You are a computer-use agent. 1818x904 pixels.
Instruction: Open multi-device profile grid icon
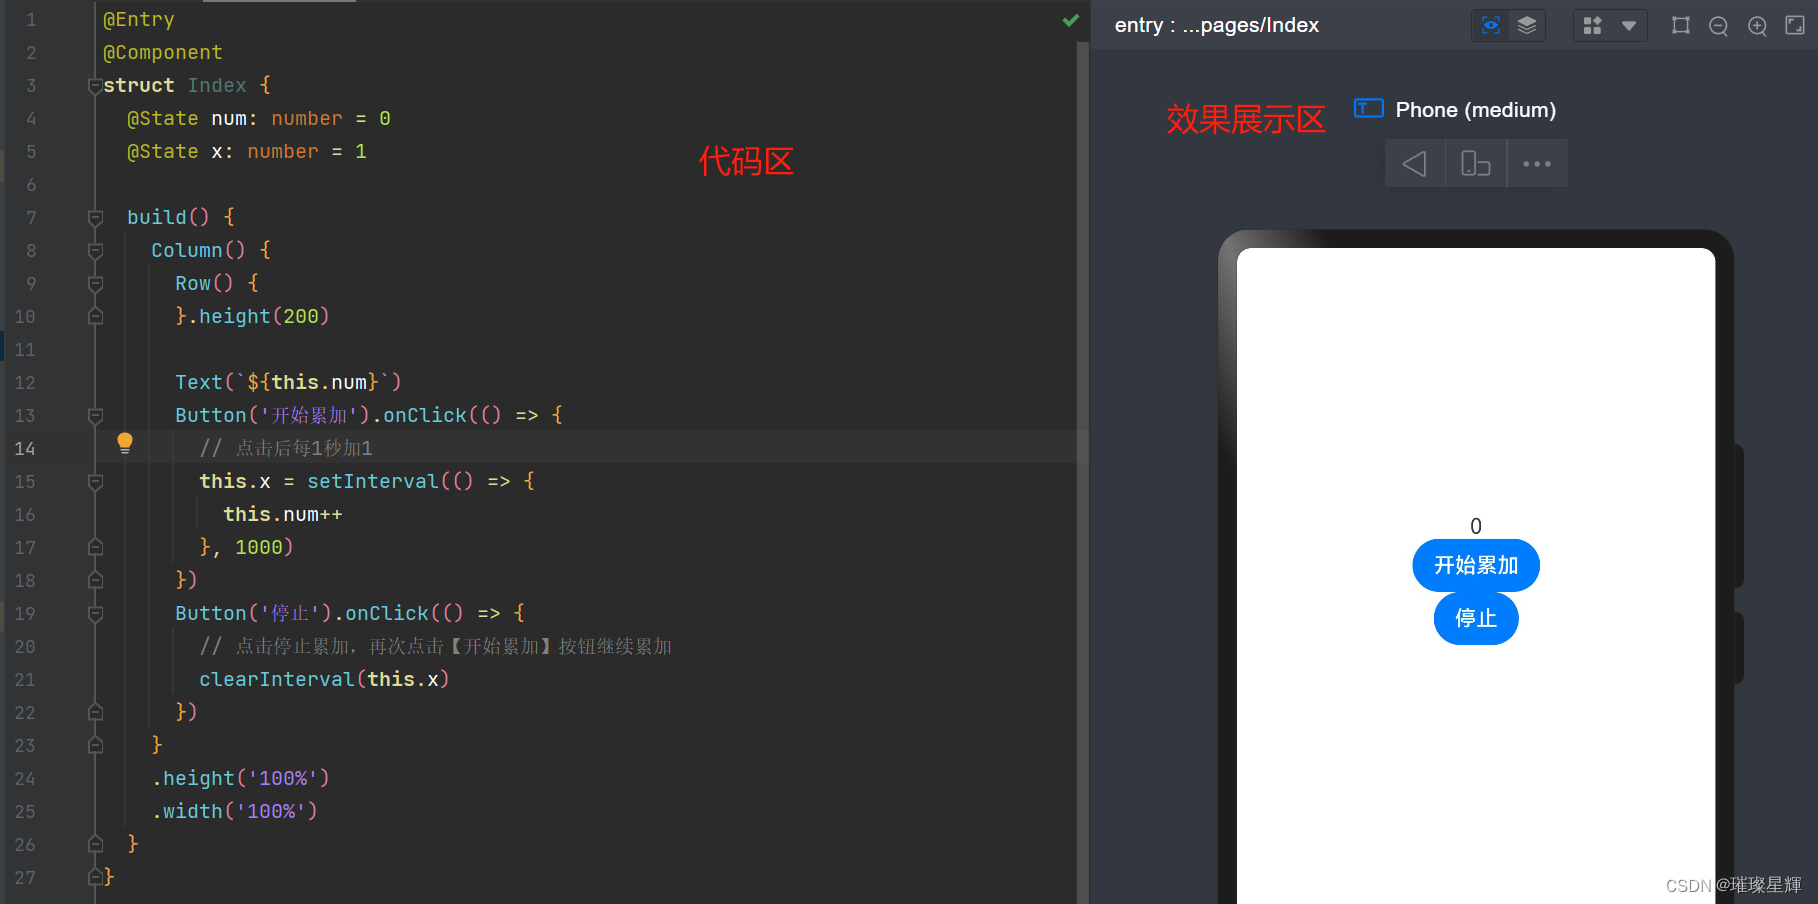(x=1592, y=26)
